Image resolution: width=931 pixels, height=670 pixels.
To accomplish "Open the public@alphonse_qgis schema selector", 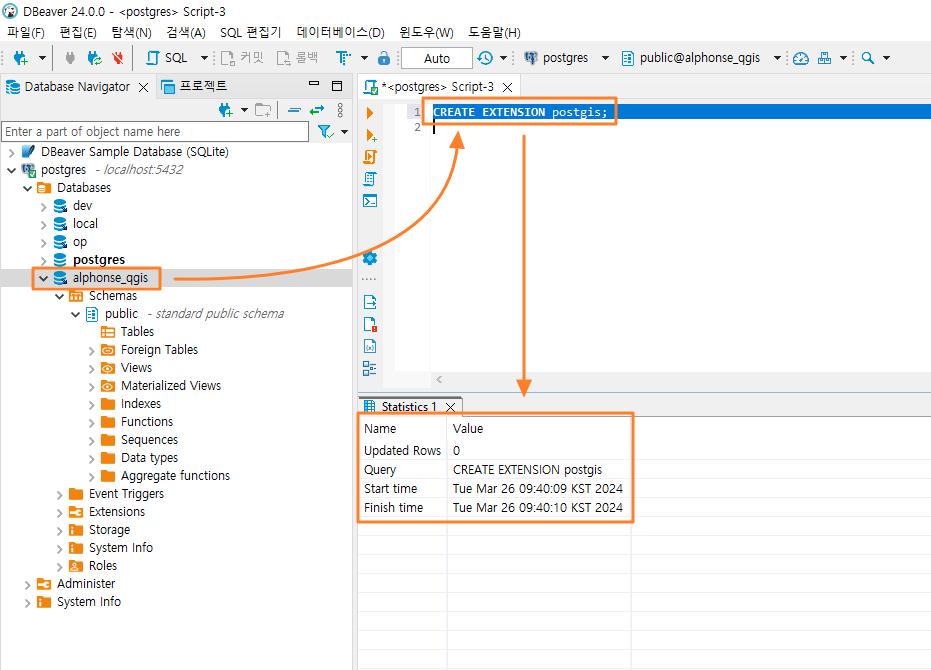I will [701, 58].
